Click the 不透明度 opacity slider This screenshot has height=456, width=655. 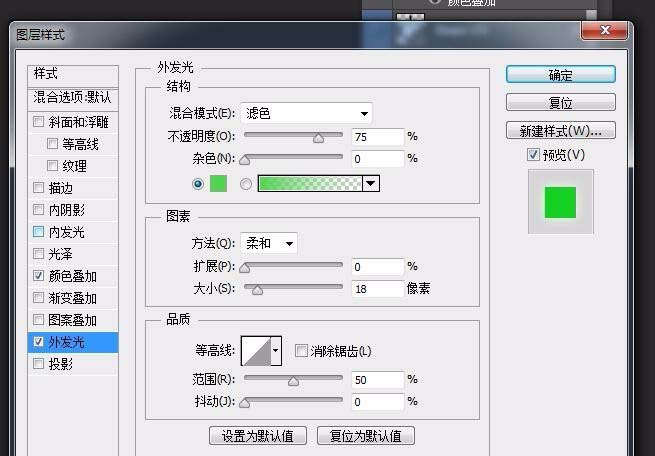(293, 136)
